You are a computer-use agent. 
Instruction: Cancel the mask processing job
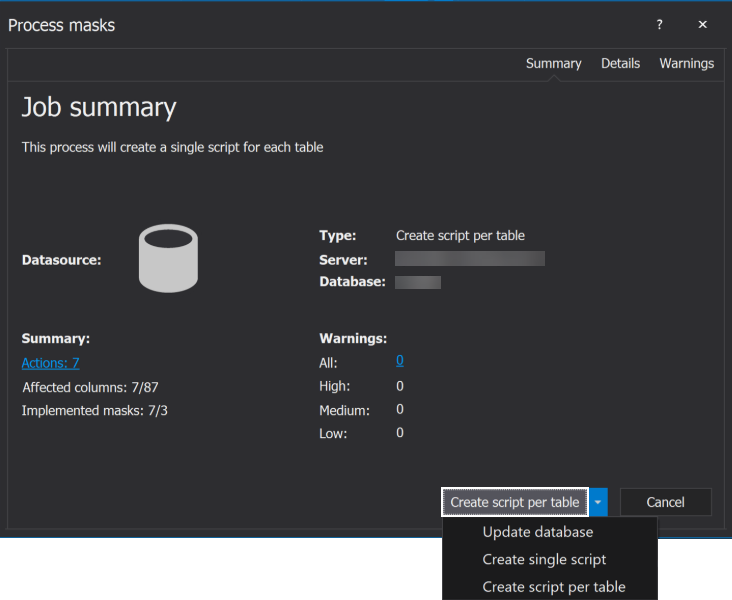tap(665, 502)
